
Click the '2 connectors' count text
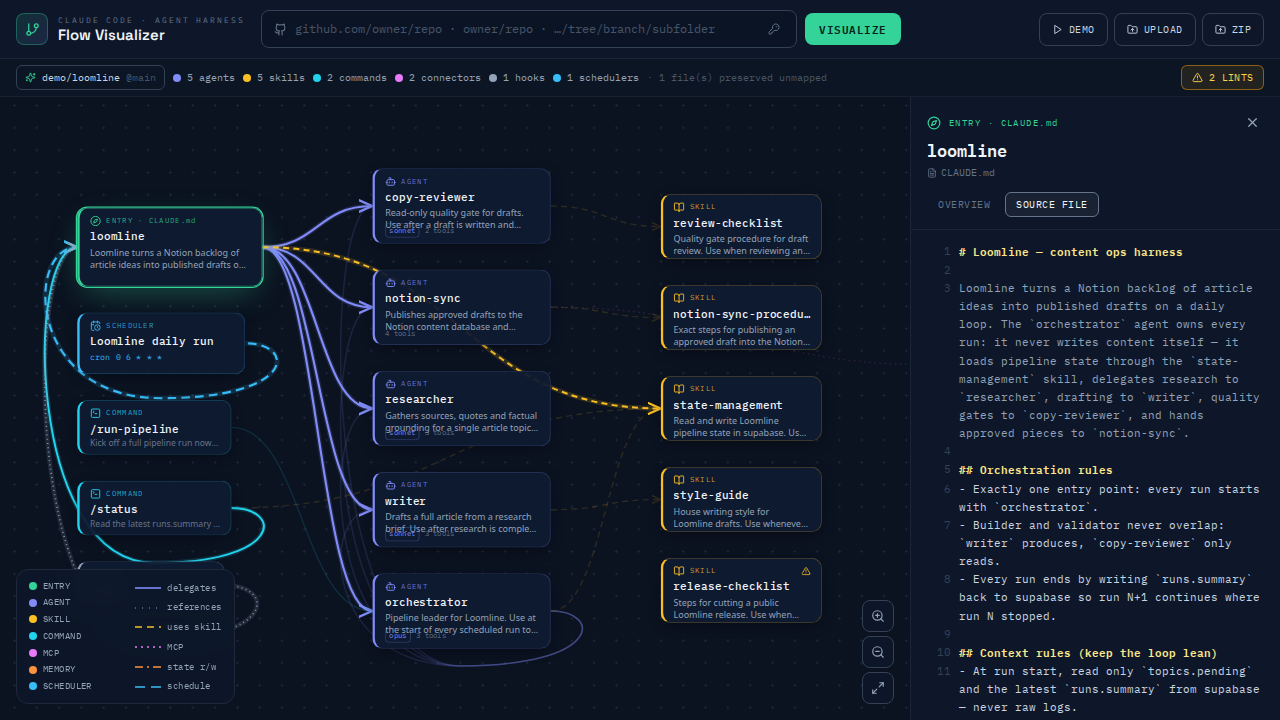[x=444, y=77]
